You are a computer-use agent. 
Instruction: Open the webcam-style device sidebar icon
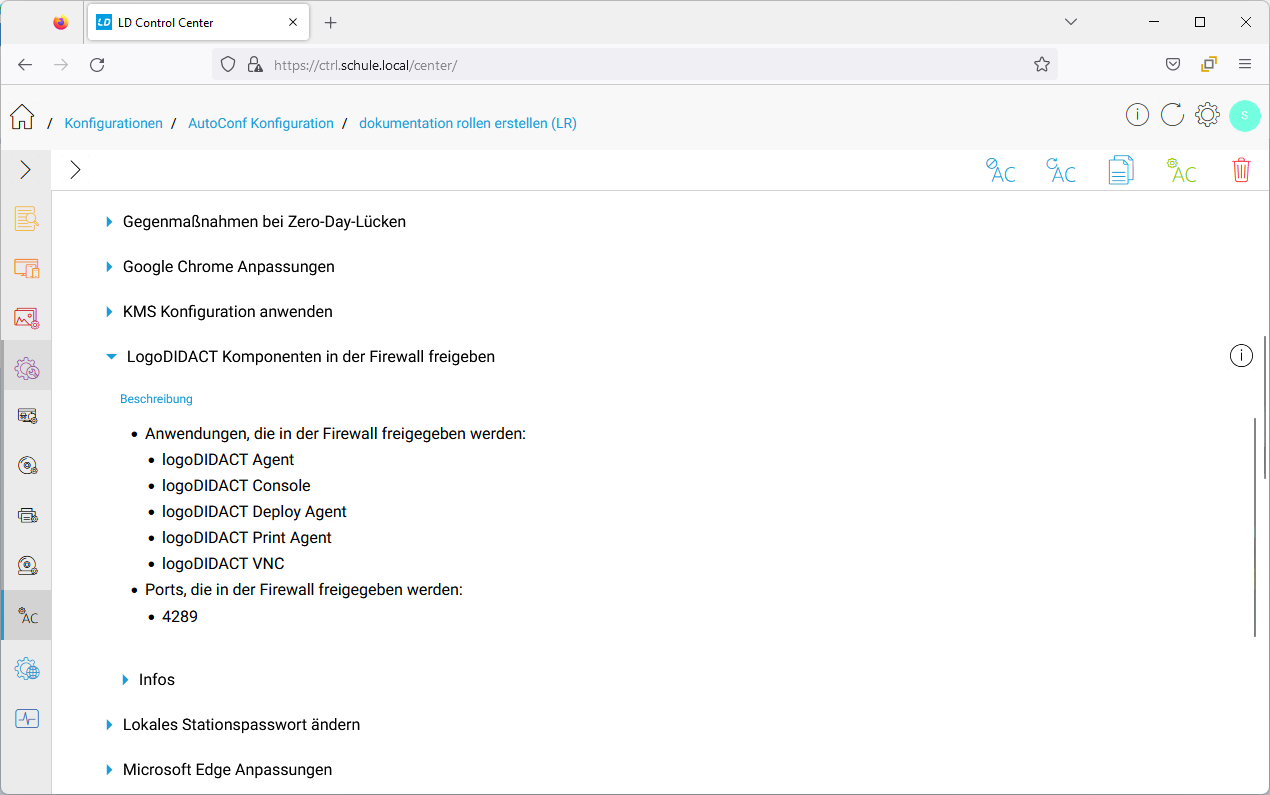click(x=27, y=566)
